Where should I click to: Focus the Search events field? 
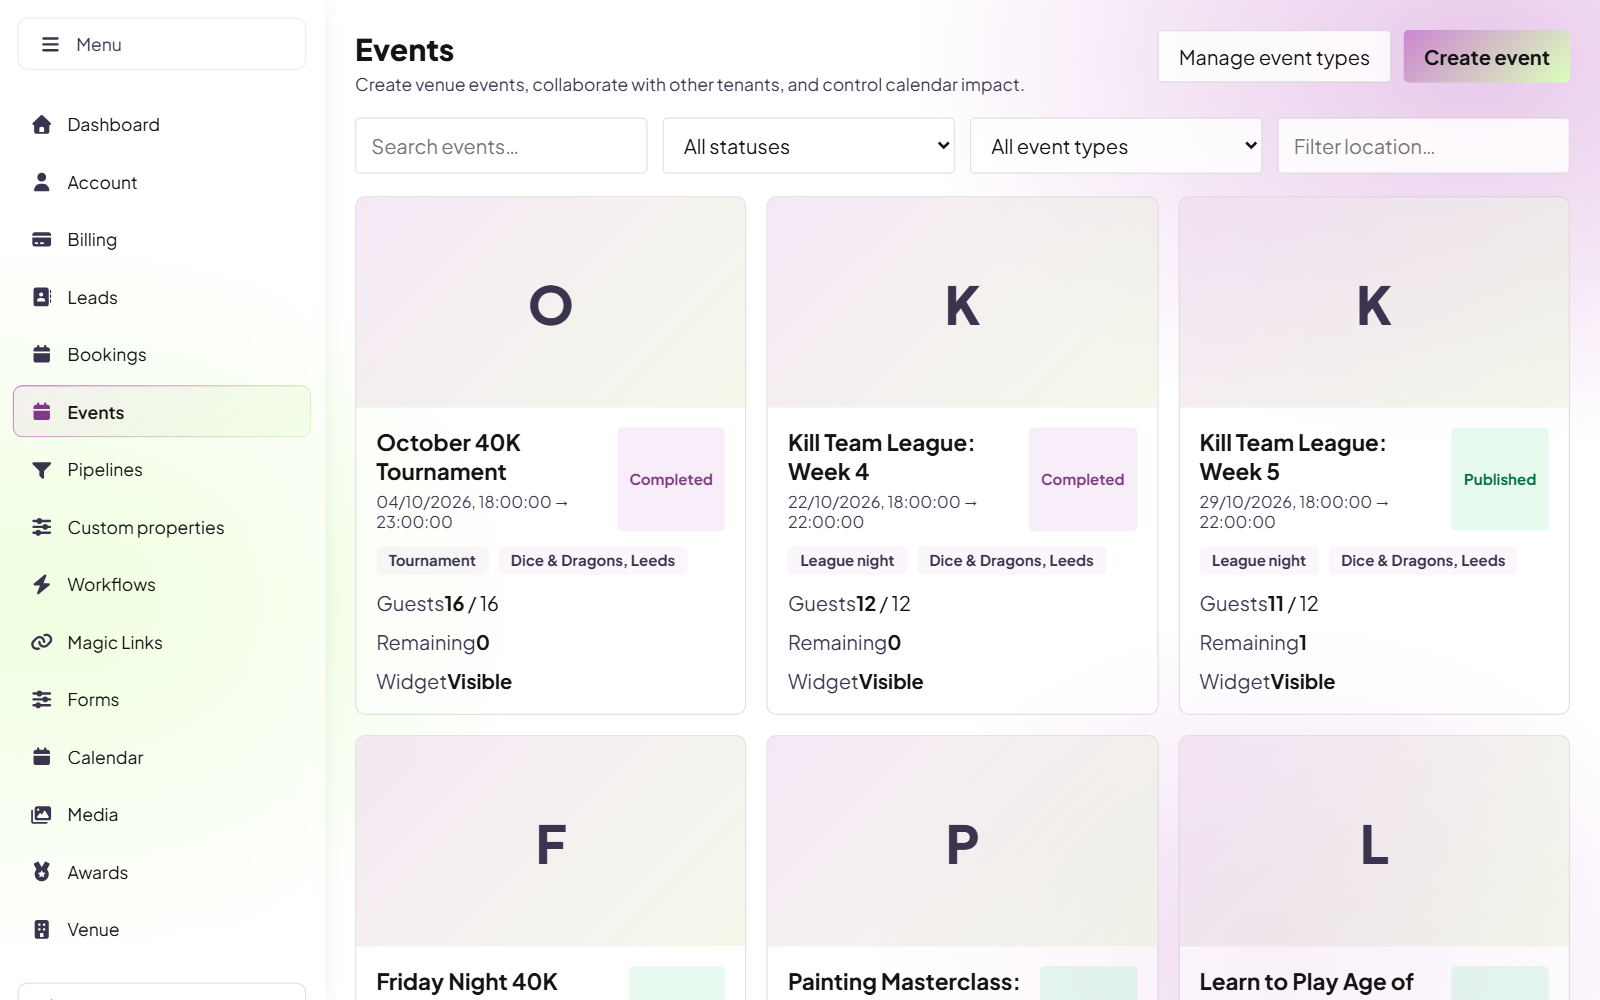501,146
